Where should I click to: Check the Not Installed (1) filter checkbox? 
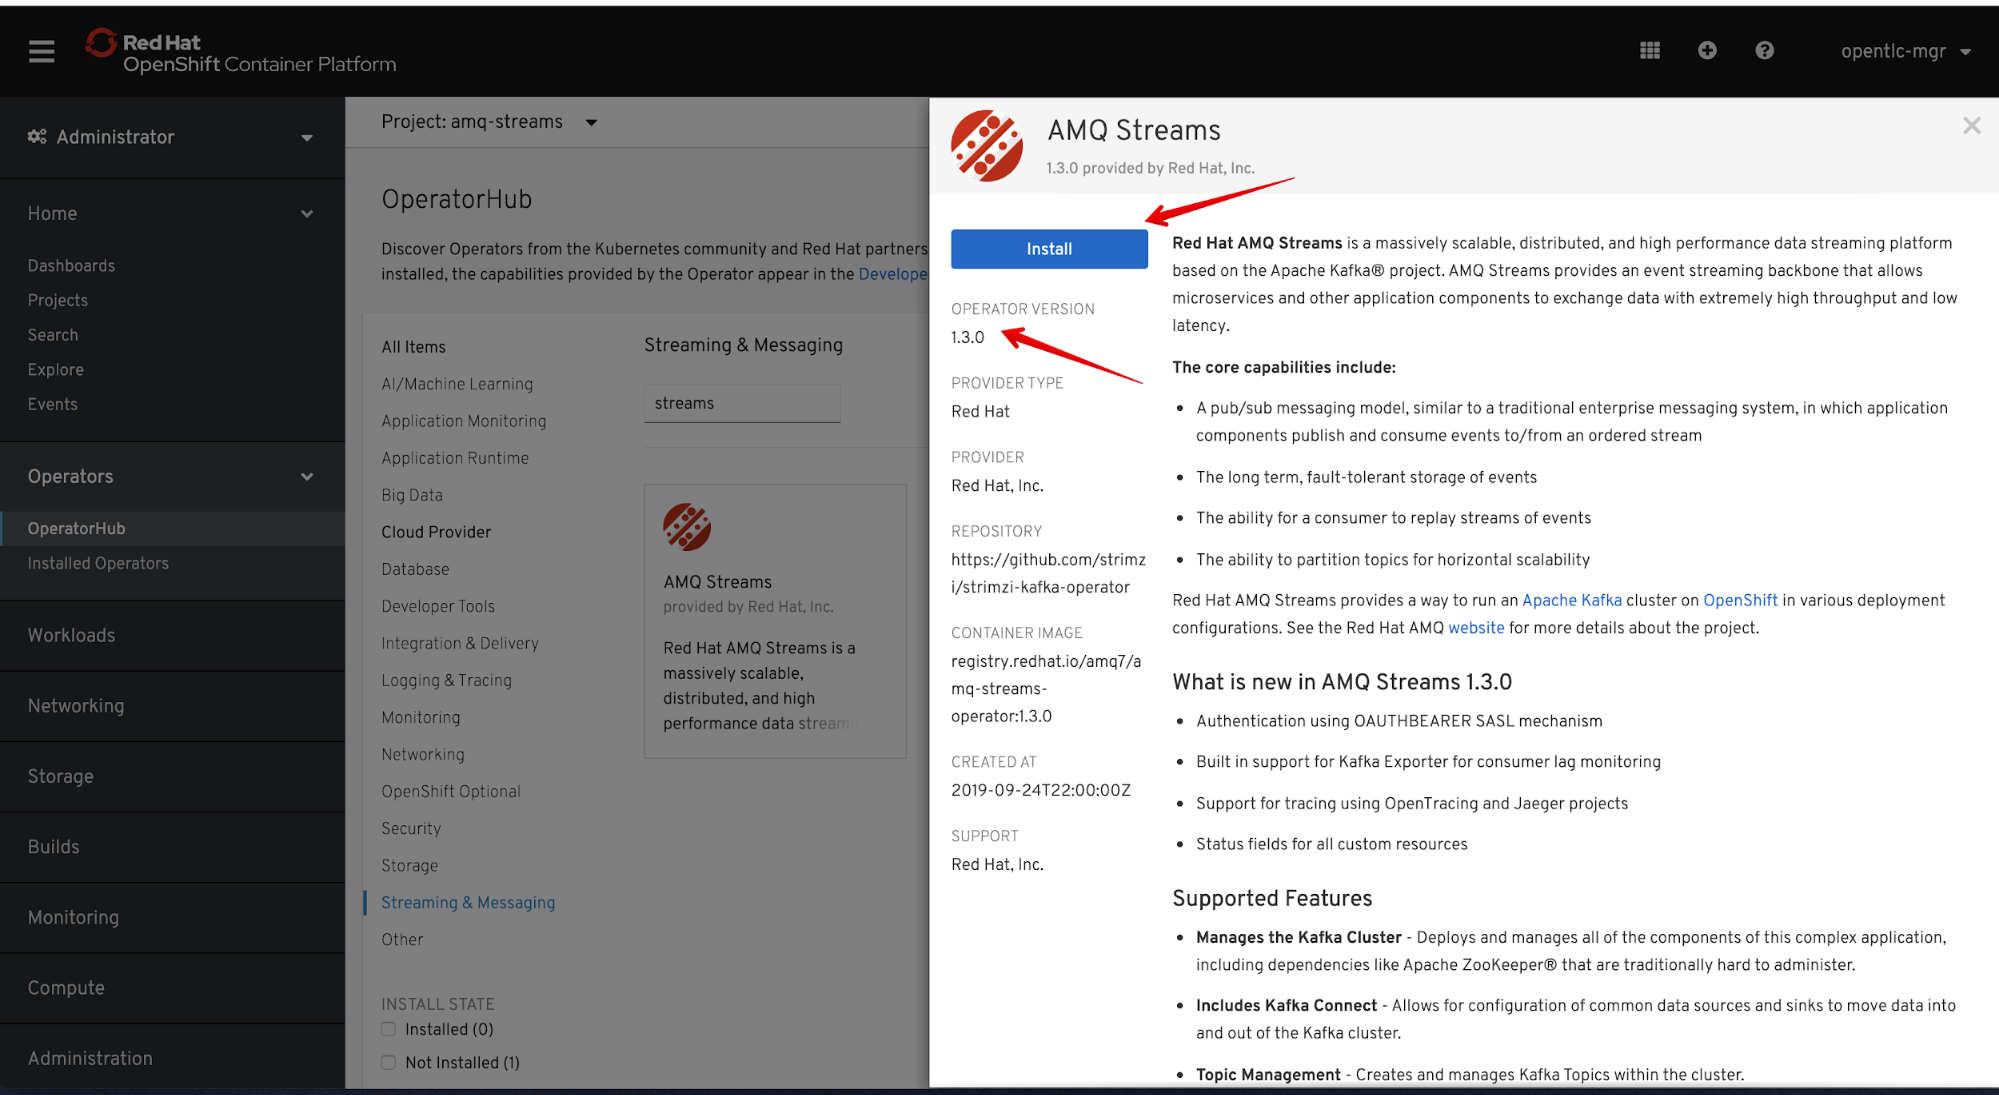coord(389,1062)
